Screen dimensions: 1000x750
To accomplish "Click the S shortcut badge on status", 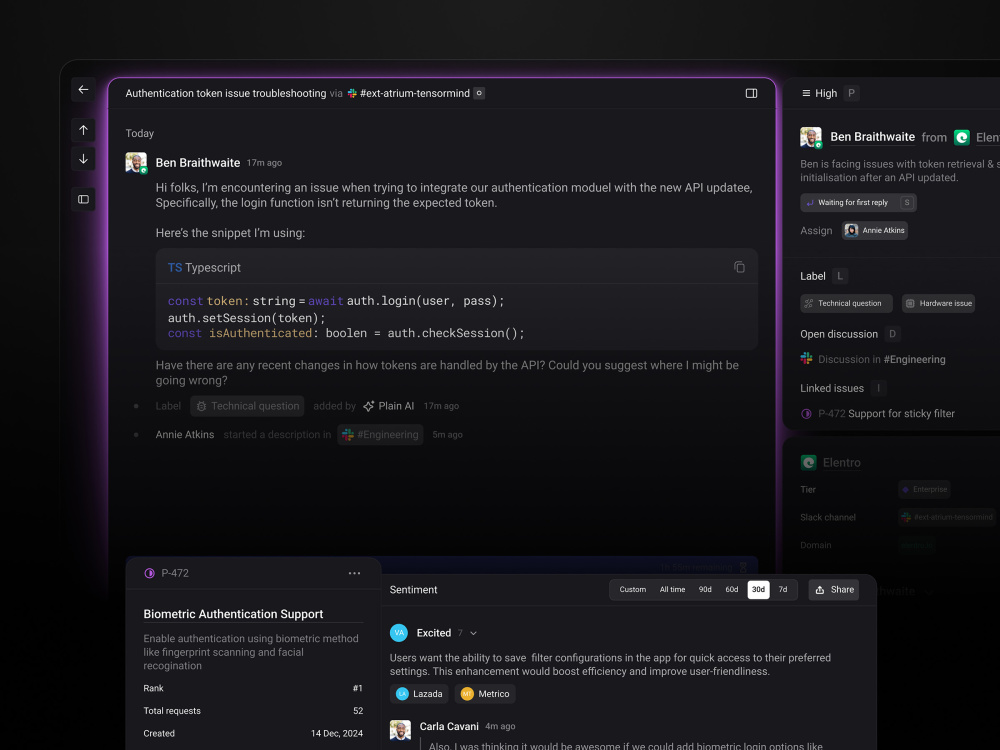I will click(906, 203).
